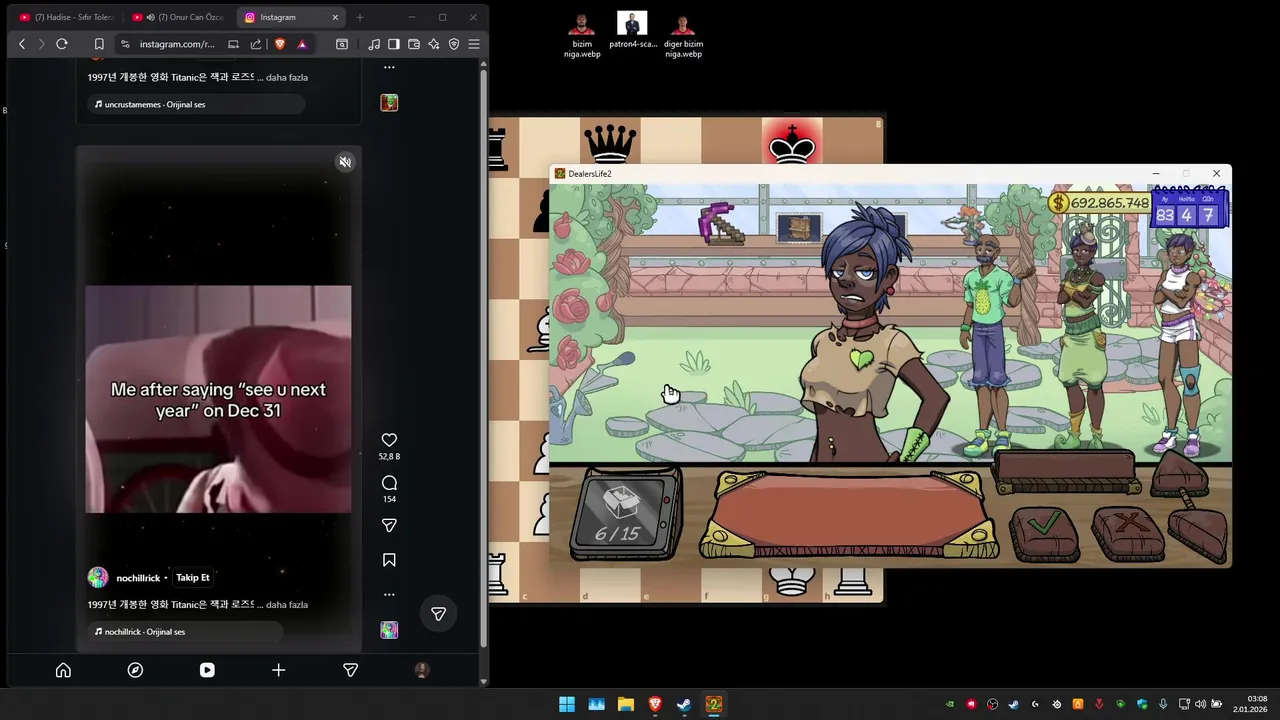Open Instagram direct messages in bottom nav
Viewport: 1280px width, 720px height.
(x=351, y=670)
